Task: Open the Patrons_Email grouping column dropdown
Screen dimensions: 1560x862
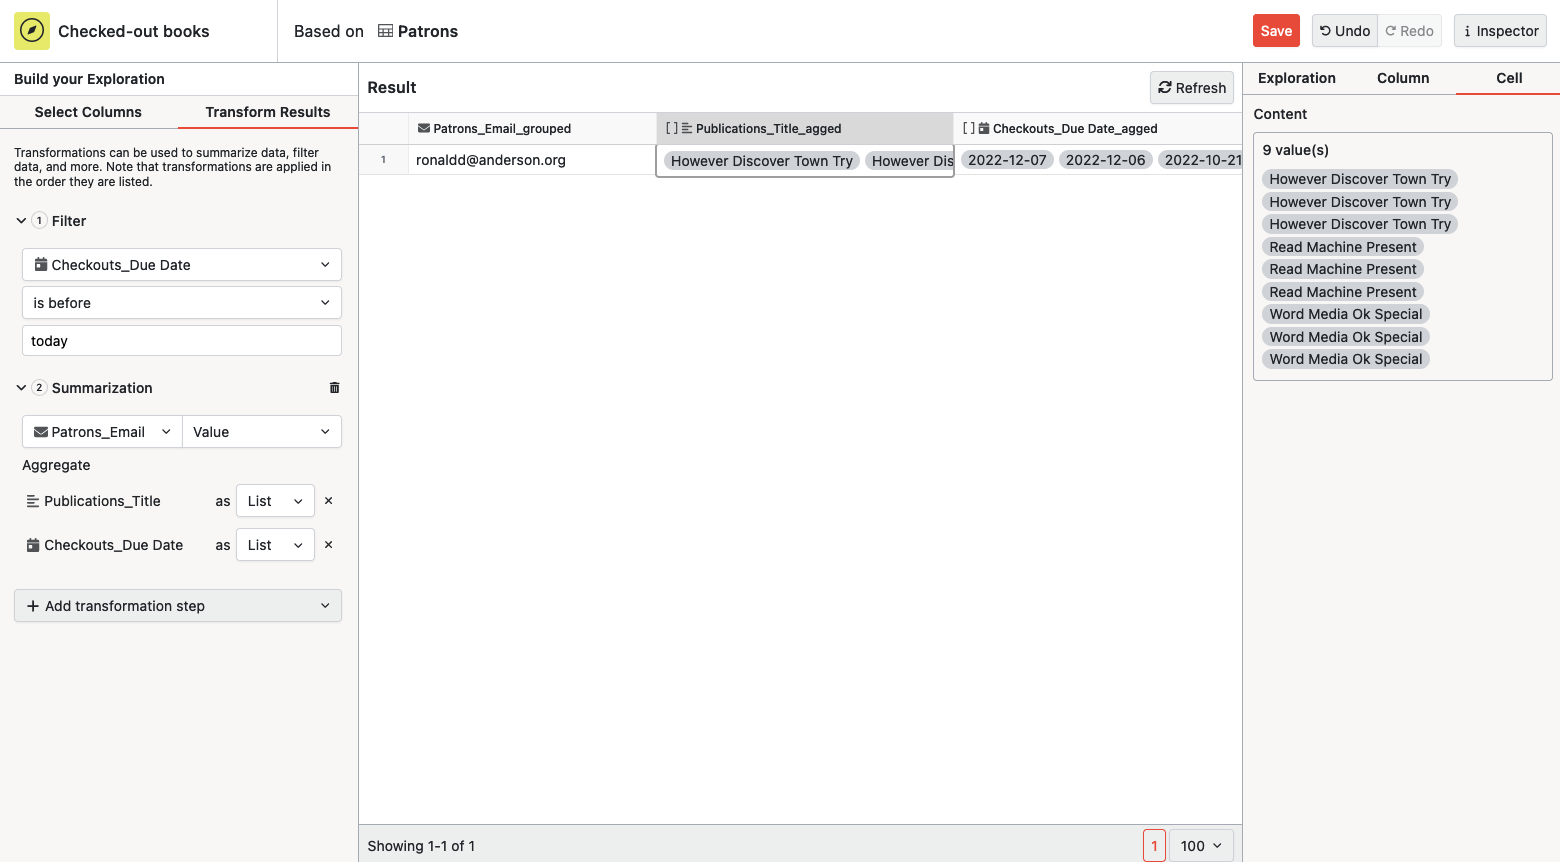Action: tap(102, 432)
